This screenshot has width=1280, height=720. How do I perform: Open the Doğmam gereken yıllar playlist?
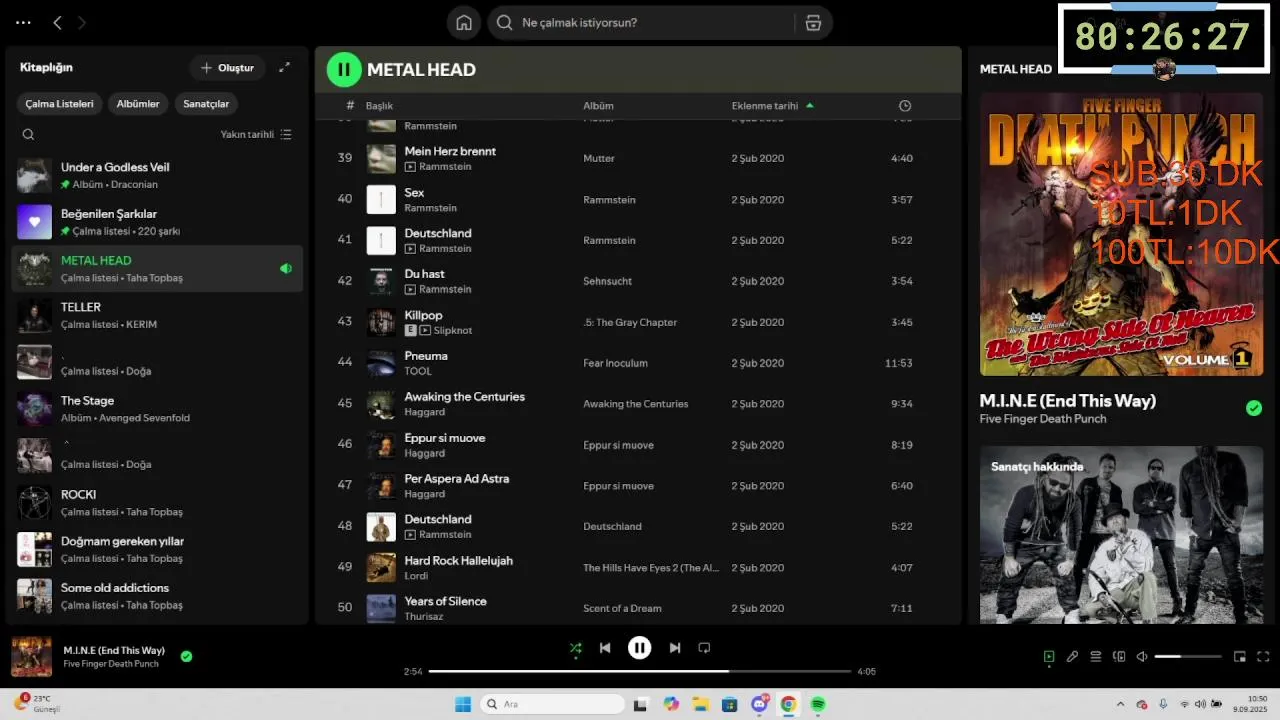pos(157,549)
